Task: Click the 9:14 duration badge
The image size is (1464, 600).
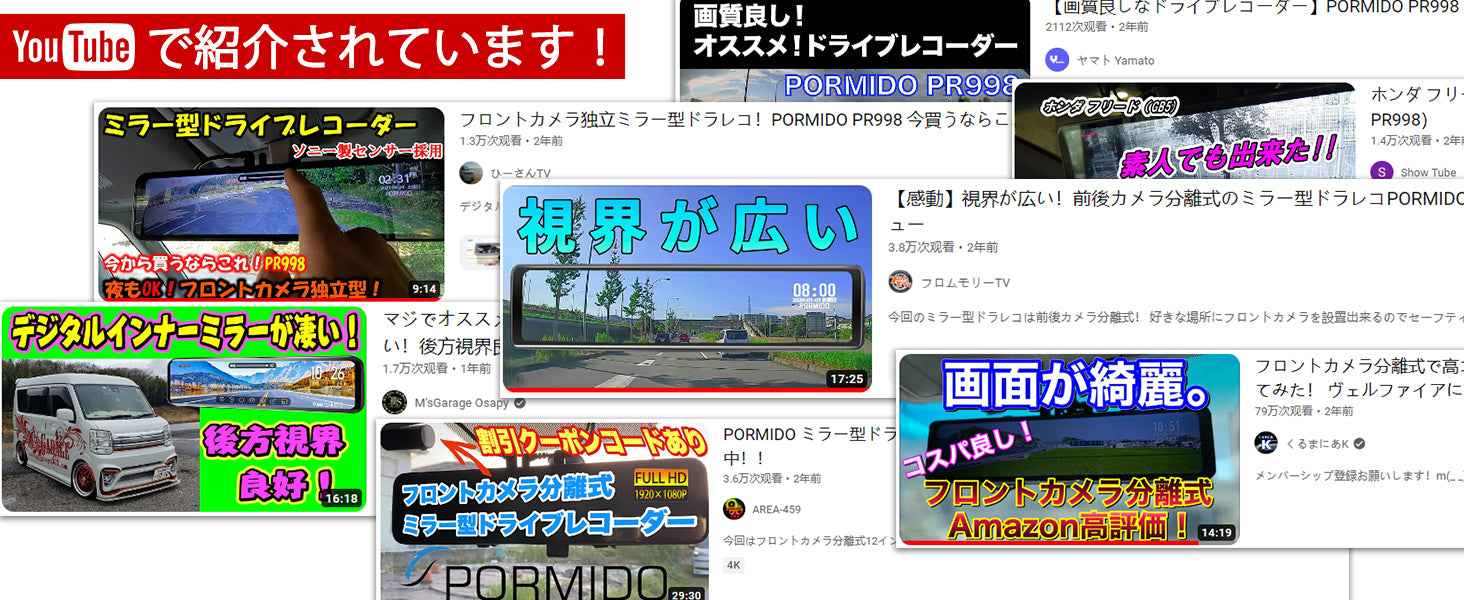Action: 424,289
